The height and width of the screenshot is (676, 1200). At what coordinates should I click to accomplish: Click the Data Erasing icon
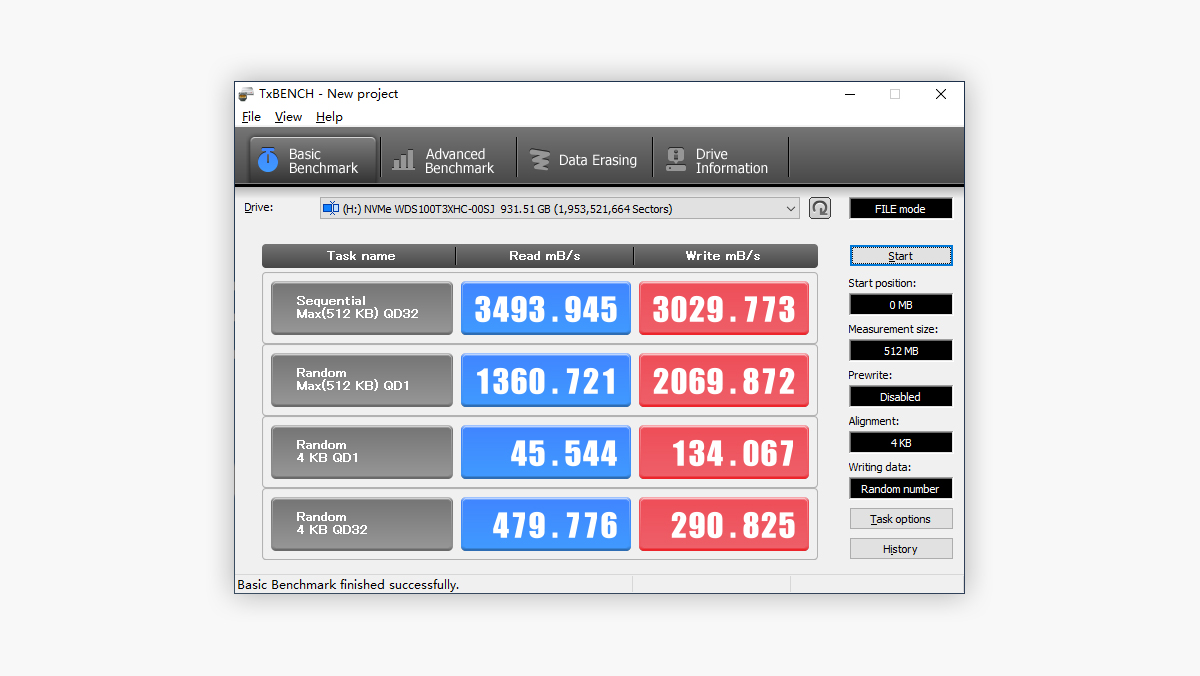[x=540, y=160]
